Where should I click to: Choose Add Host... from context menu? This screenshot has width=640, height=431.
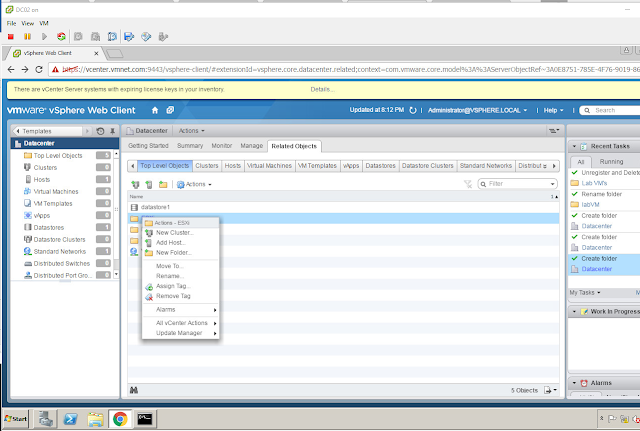pyautogui.click(x=180, y=242)
